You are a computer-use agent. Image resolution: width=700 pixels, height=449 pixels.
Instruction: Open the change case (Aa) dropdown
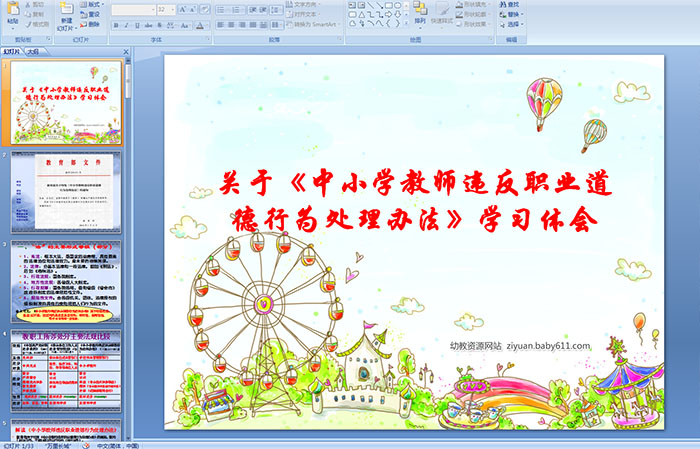(x=186, y=25)
